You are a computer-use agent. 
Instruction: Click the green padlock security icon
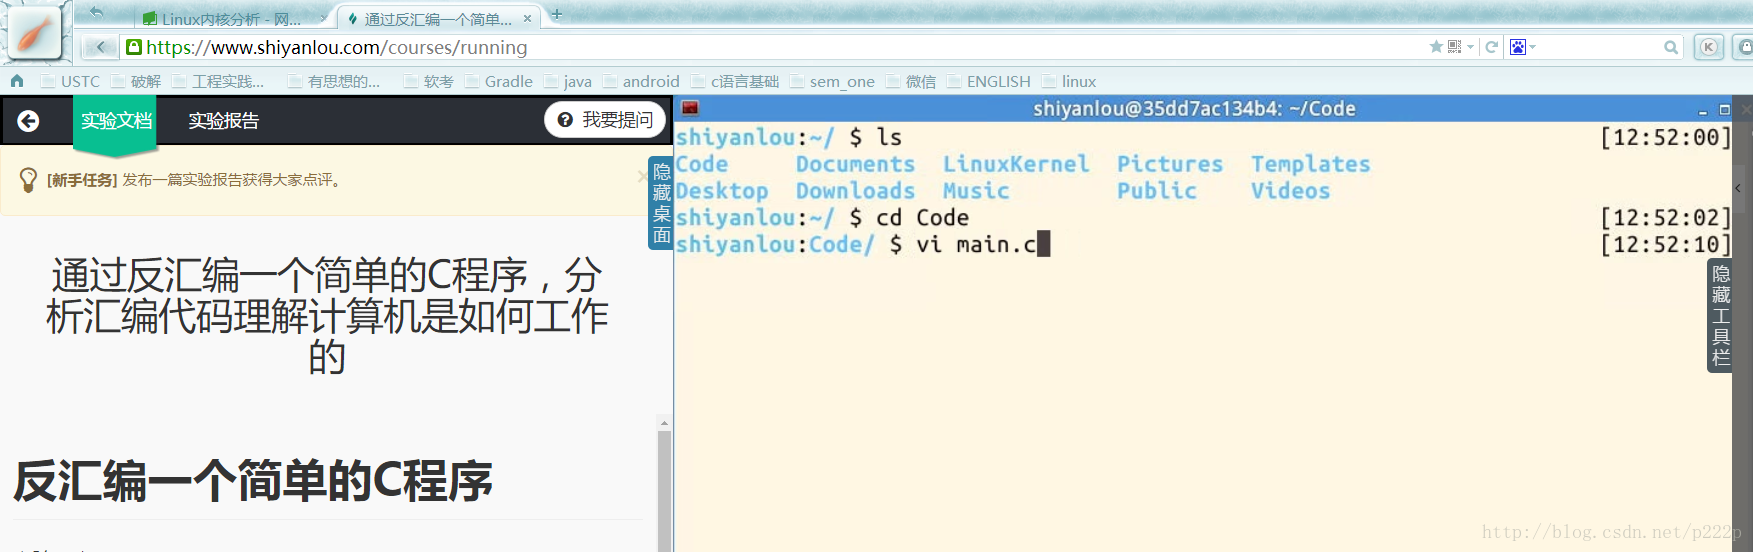click(134, 47)
